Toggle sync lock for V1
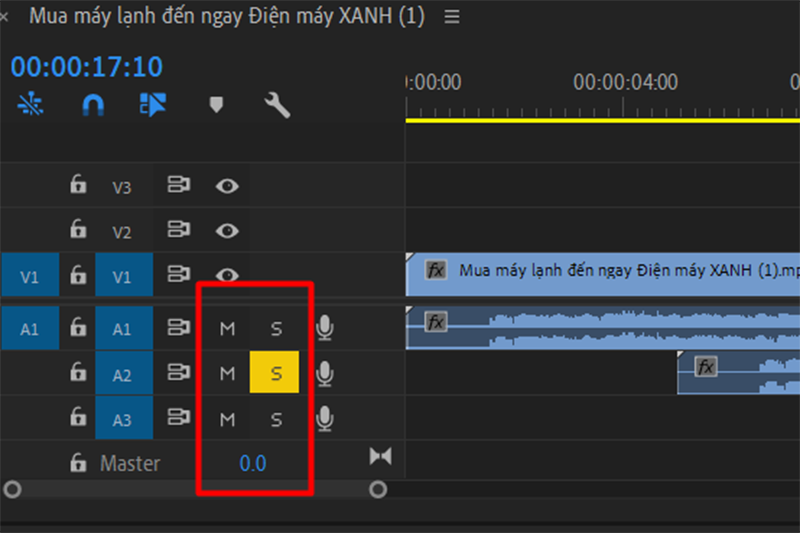 [x=179, y=273]
